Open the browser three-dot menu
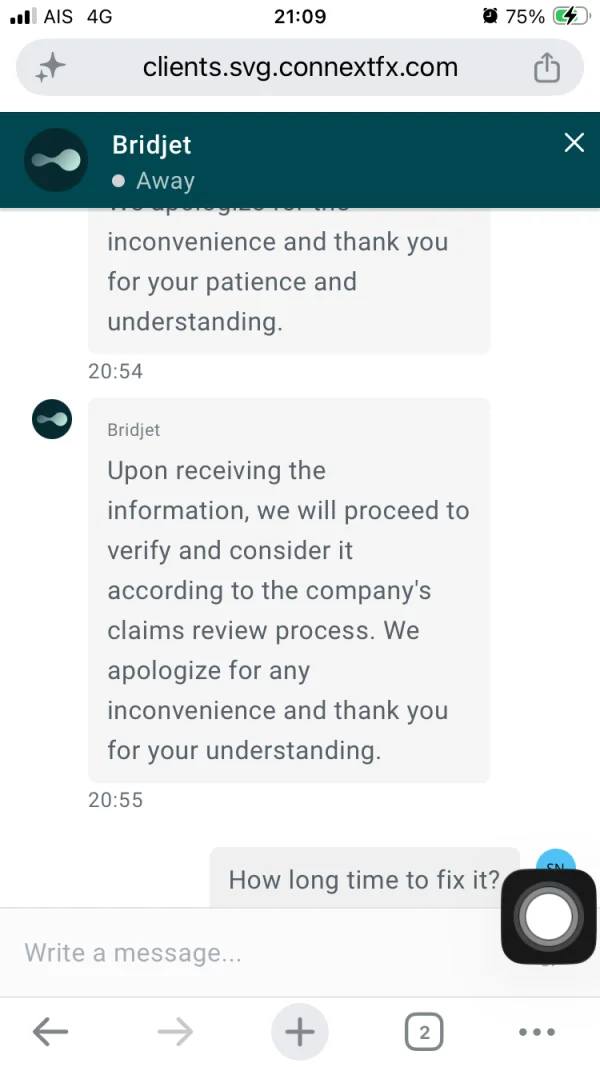The height and width of the screenshot is (1067, 600). [537, 1032]
